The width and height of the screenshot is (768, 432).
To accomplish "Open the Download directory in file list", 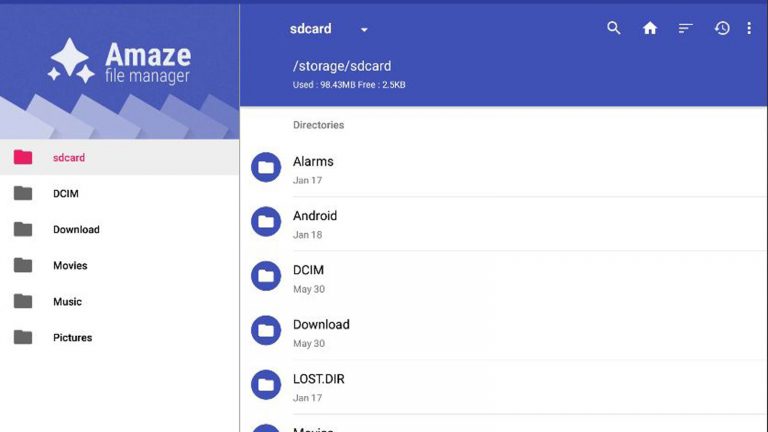I will (321, 325).
